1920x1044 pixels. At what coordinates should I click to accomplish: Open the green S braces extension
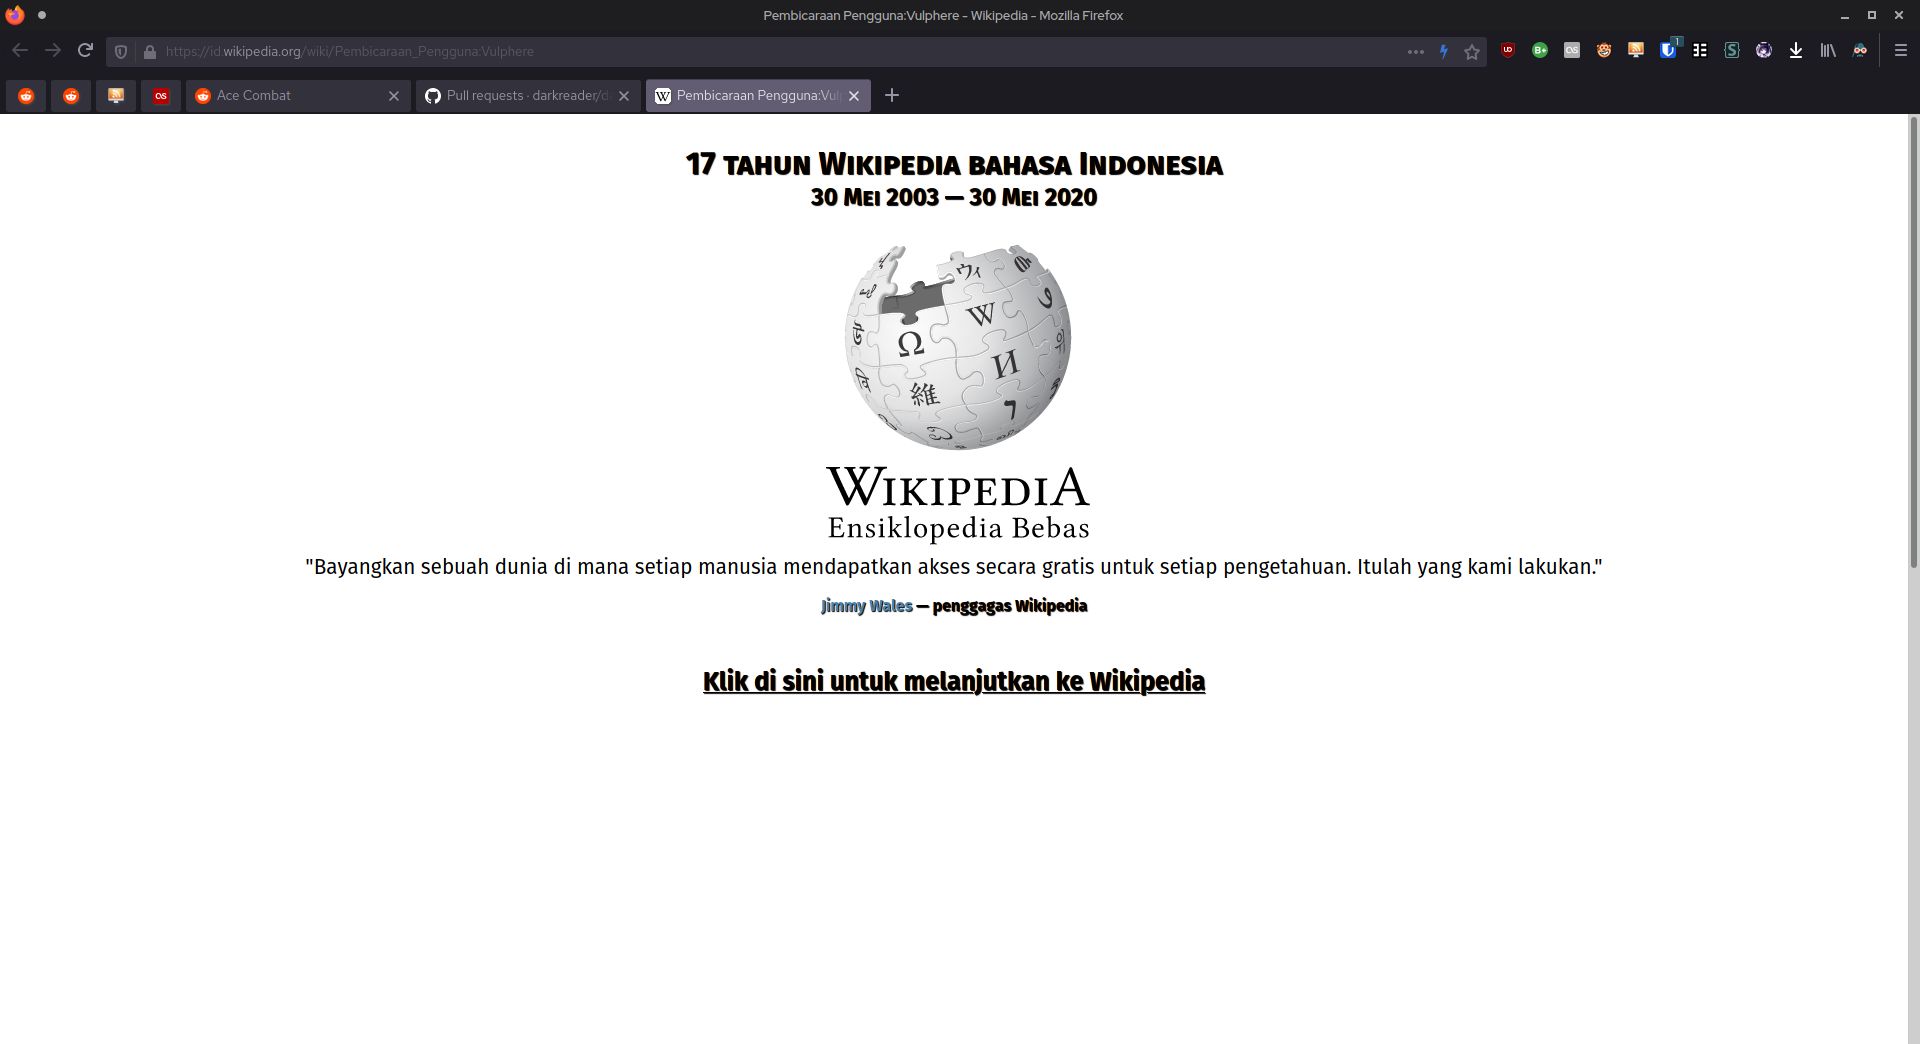tap(1732, 50)
